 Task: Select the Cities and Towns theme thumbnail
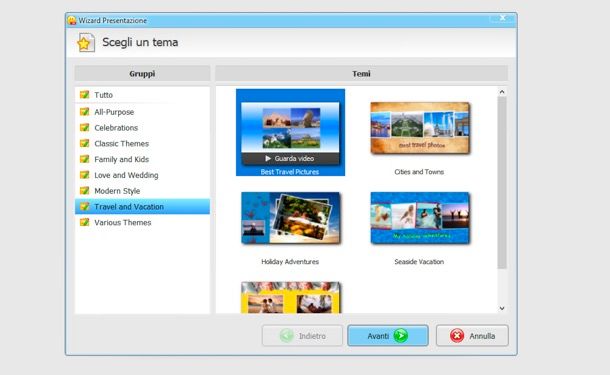420,128
